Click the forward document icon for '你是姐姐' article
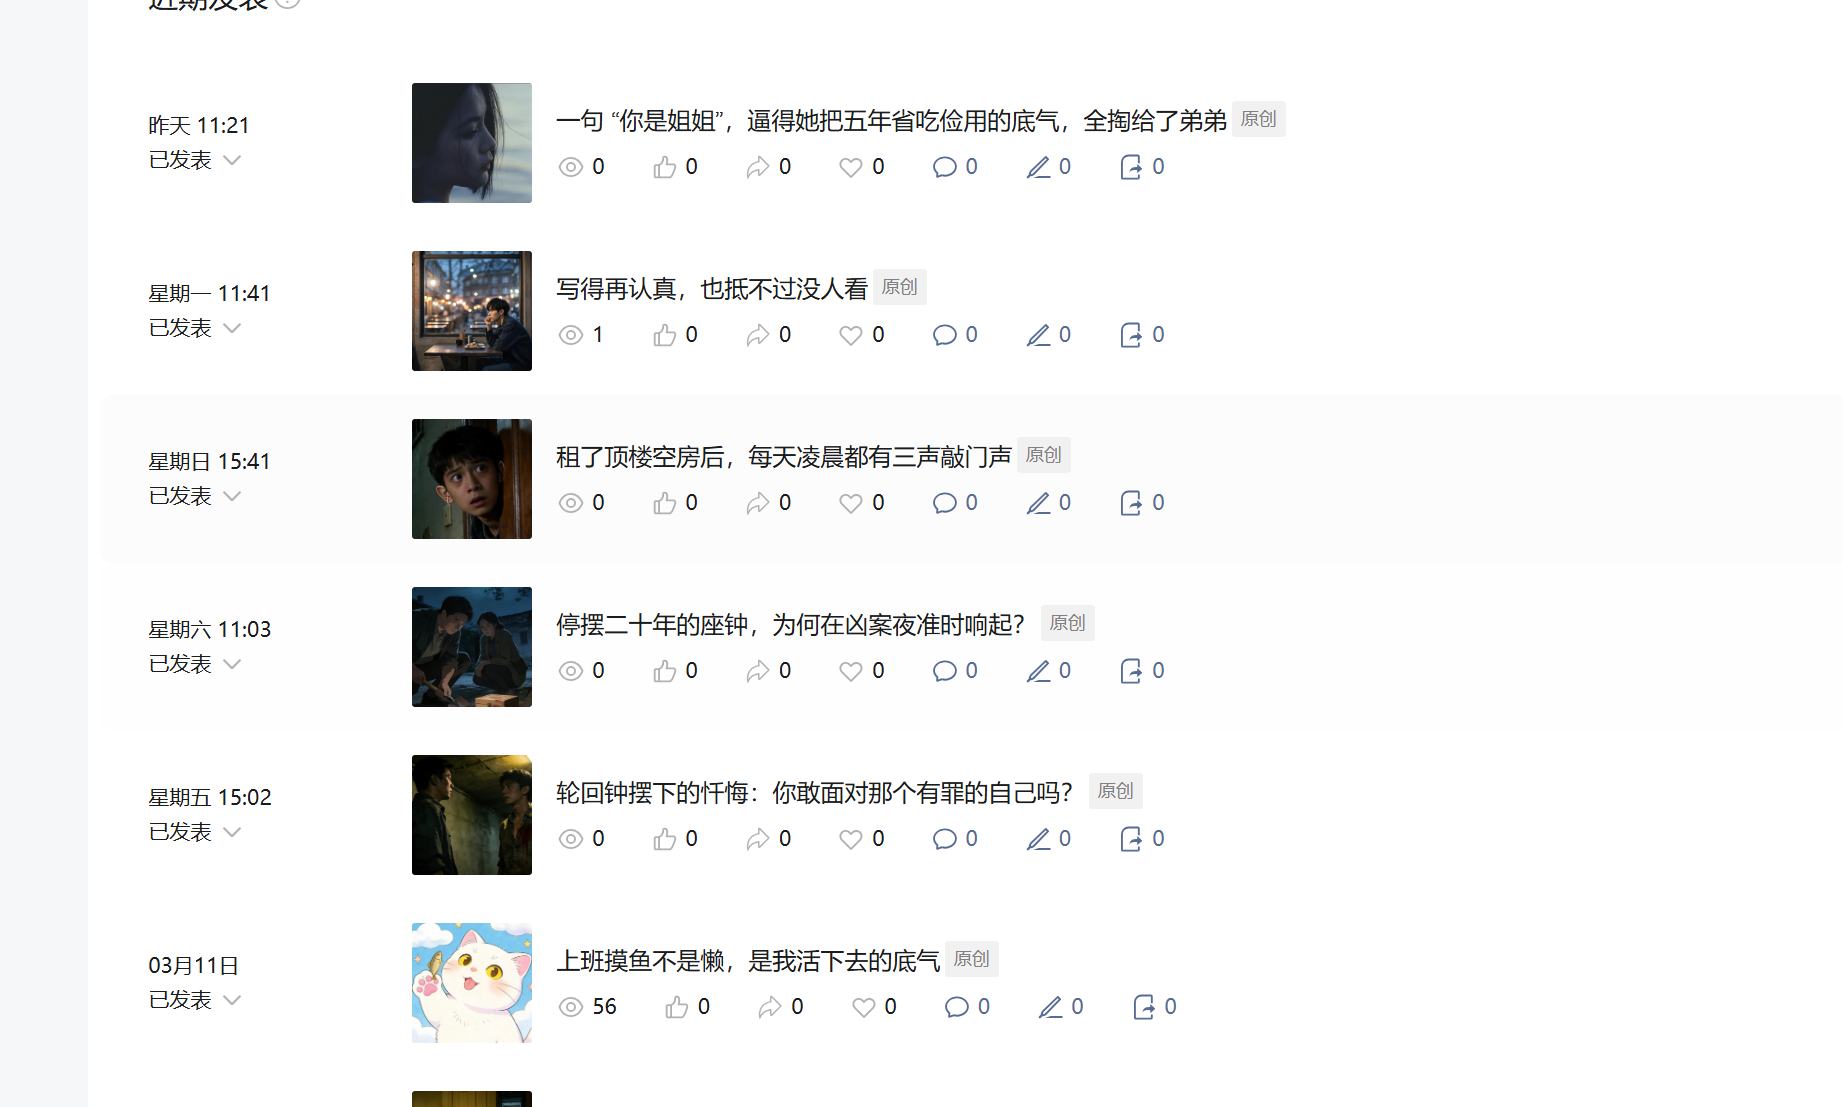1842x1107 pixels. pyautogui.click(x=1130, y=167)
